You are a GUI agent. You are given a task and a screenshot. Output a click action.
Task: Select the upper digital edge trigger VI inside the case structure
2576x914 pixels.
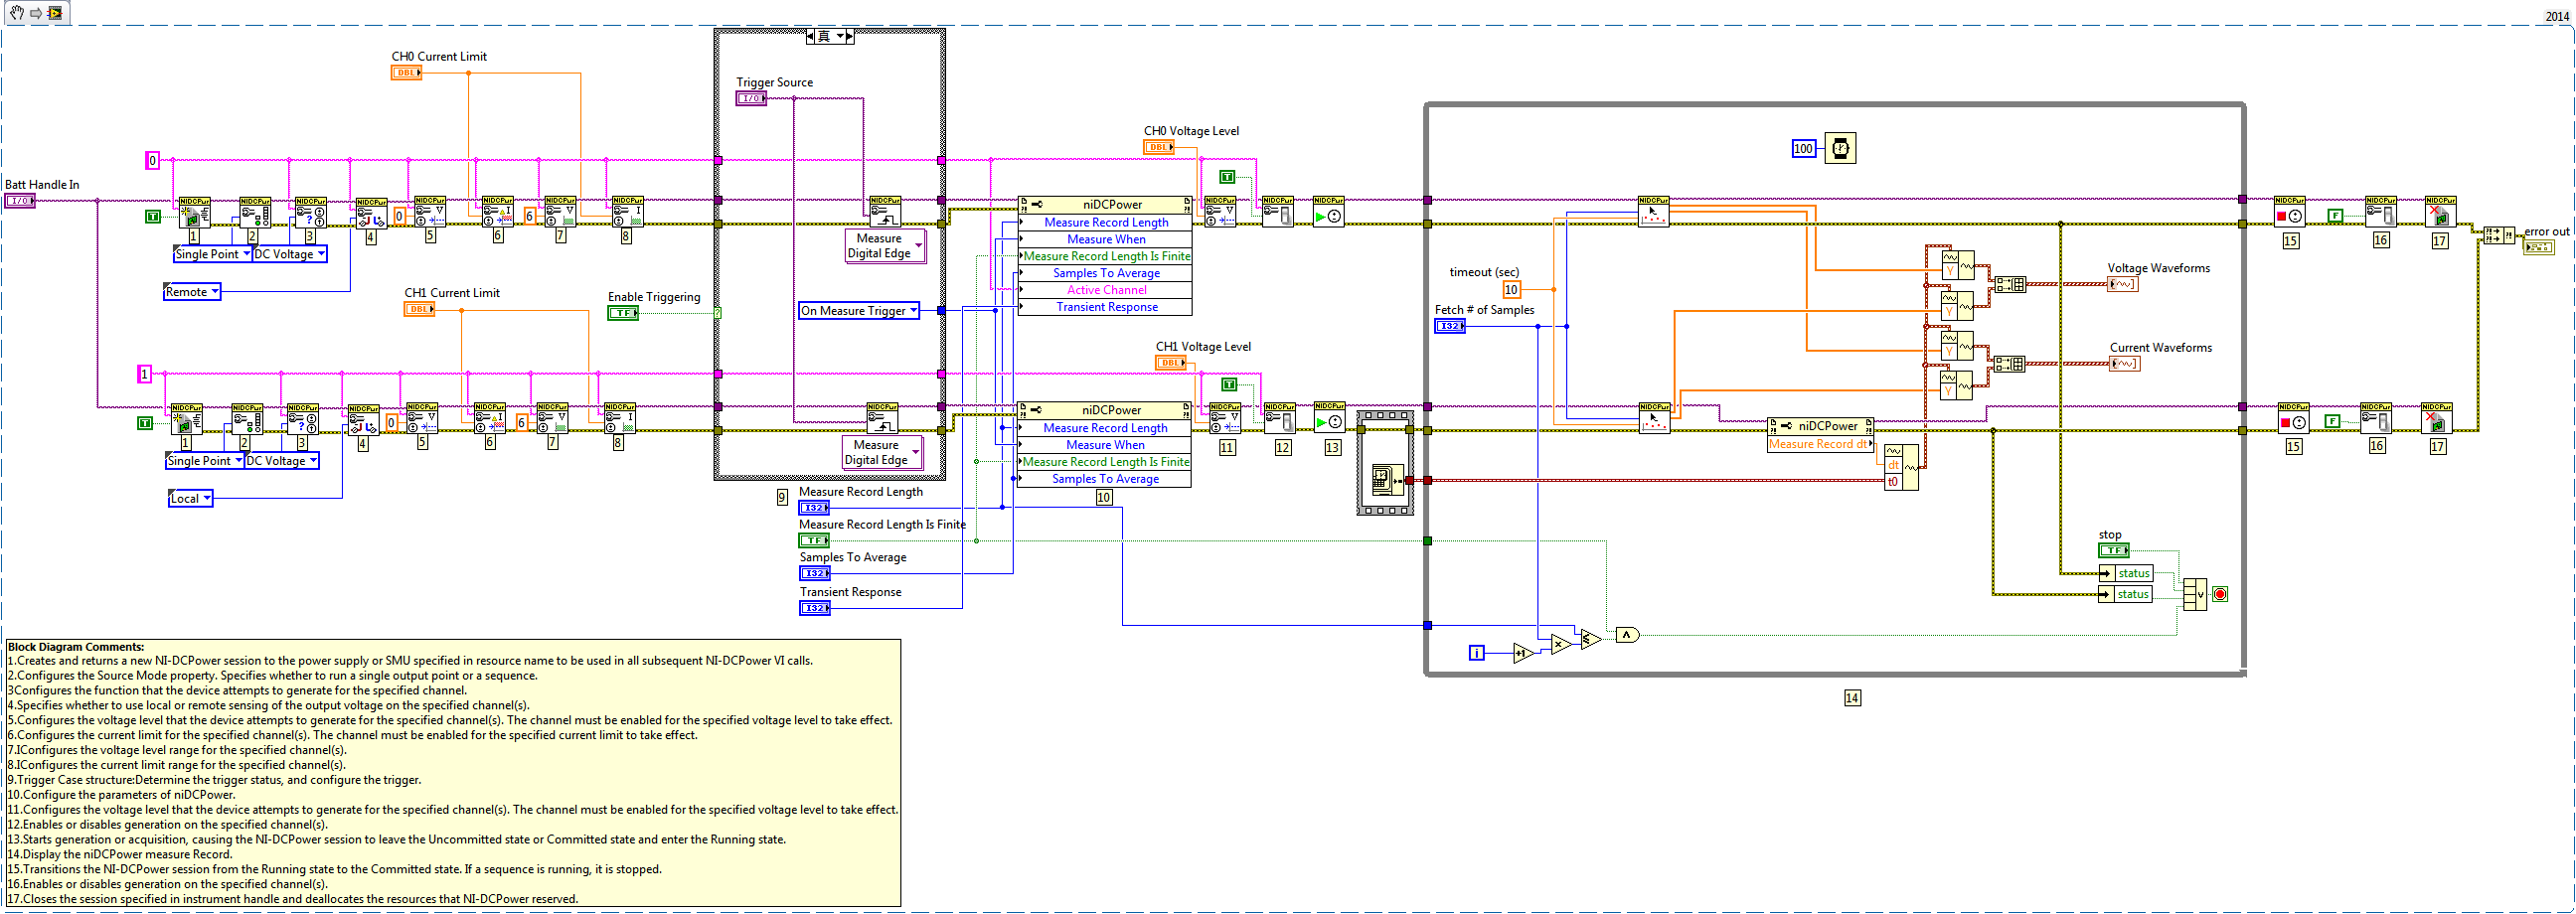coord(885,212)
